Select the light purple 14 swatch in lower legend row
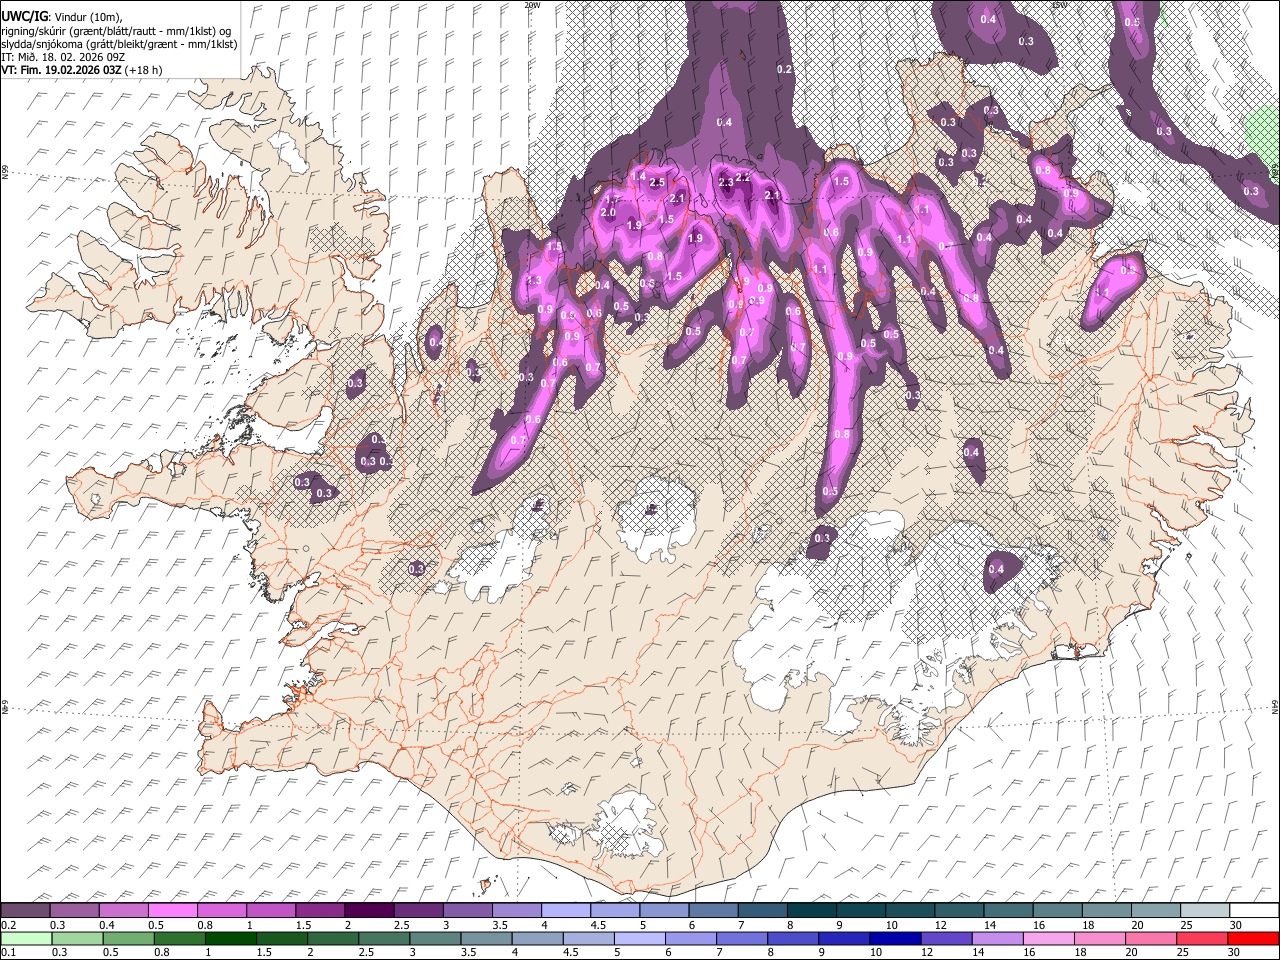The image size is (1280, 960). (x=998, y=938)
